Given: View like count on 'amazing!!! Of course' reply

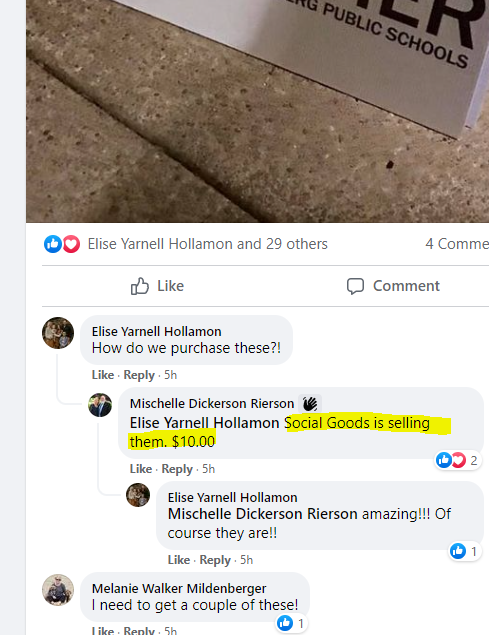Looking at the screenshot, I should [465, 551].
